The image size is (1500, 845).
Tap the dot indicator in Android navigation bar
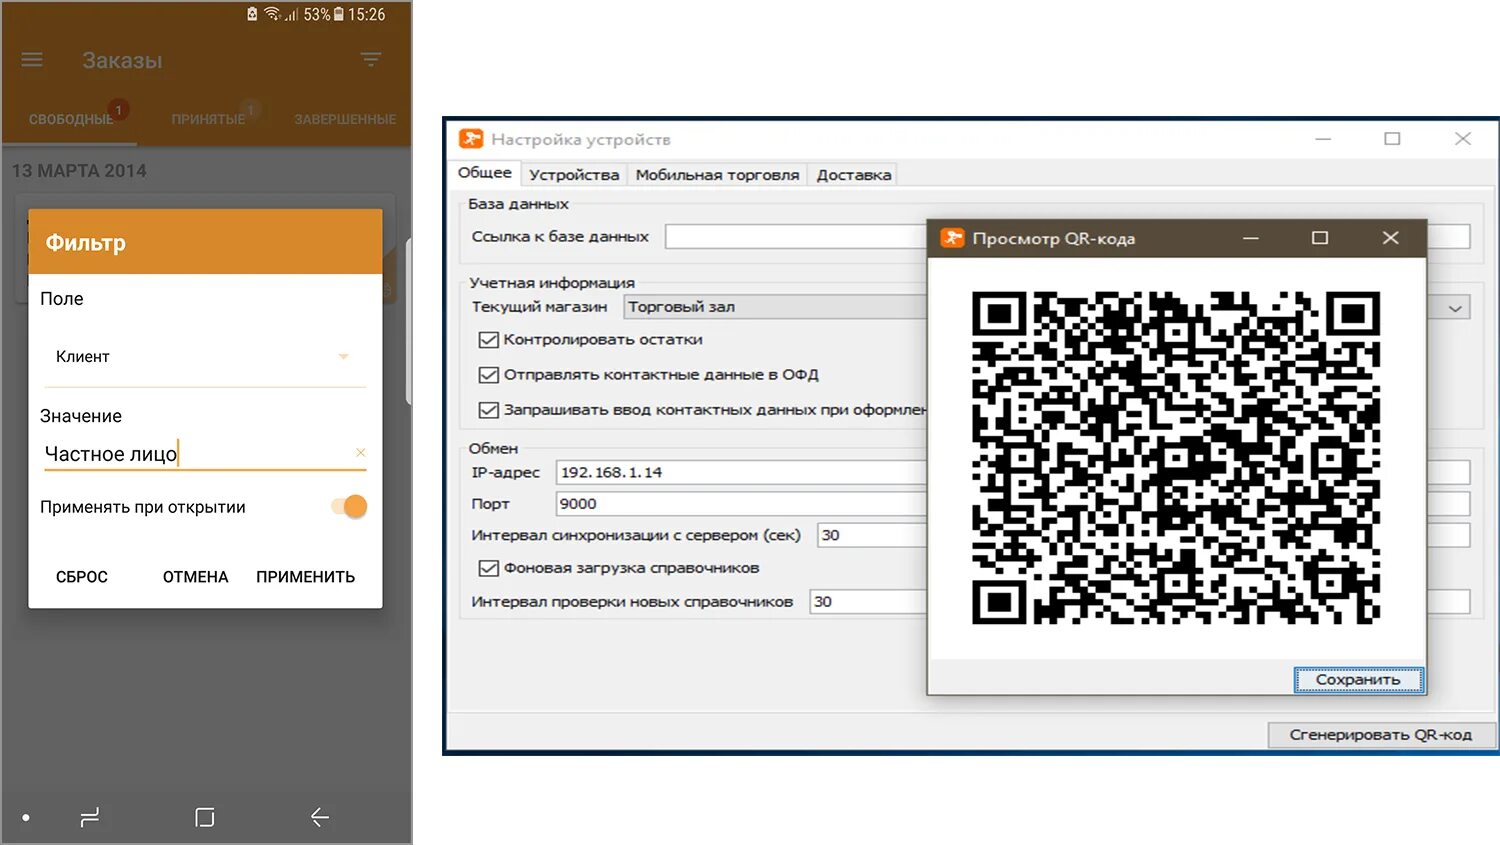[x=26, y=818]
